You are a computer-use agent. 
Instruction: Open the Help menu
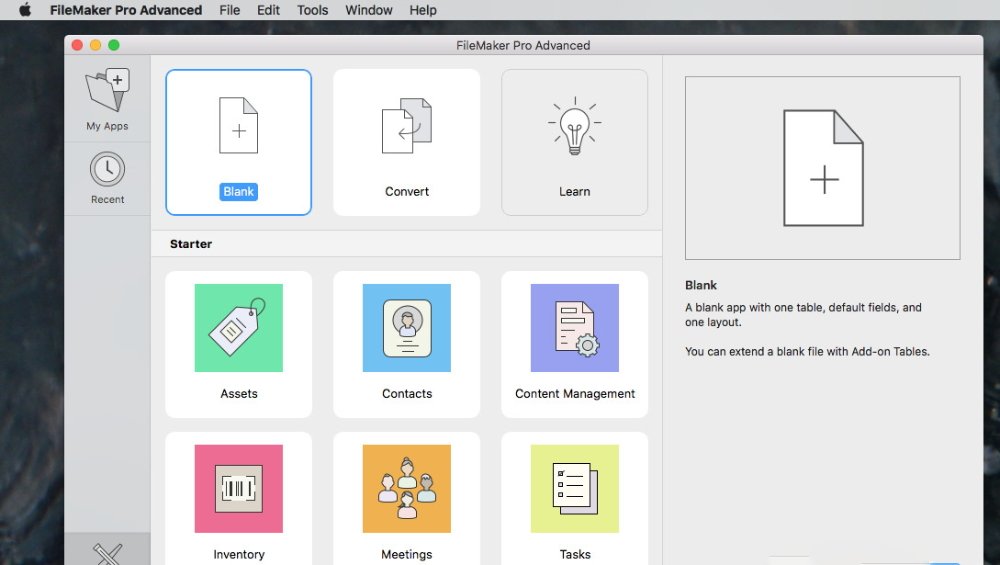423,10
